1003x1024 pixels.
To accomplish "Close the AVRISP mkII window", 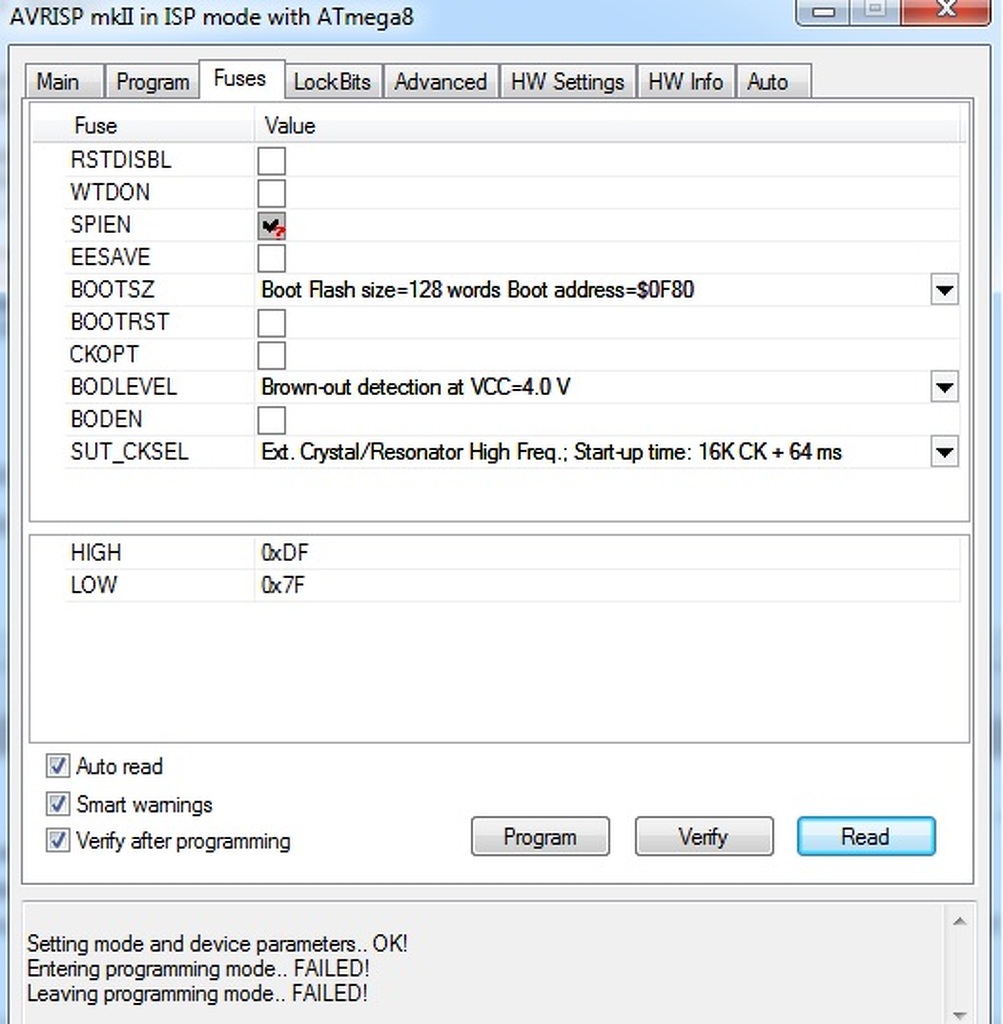I will tap(947, 11).
